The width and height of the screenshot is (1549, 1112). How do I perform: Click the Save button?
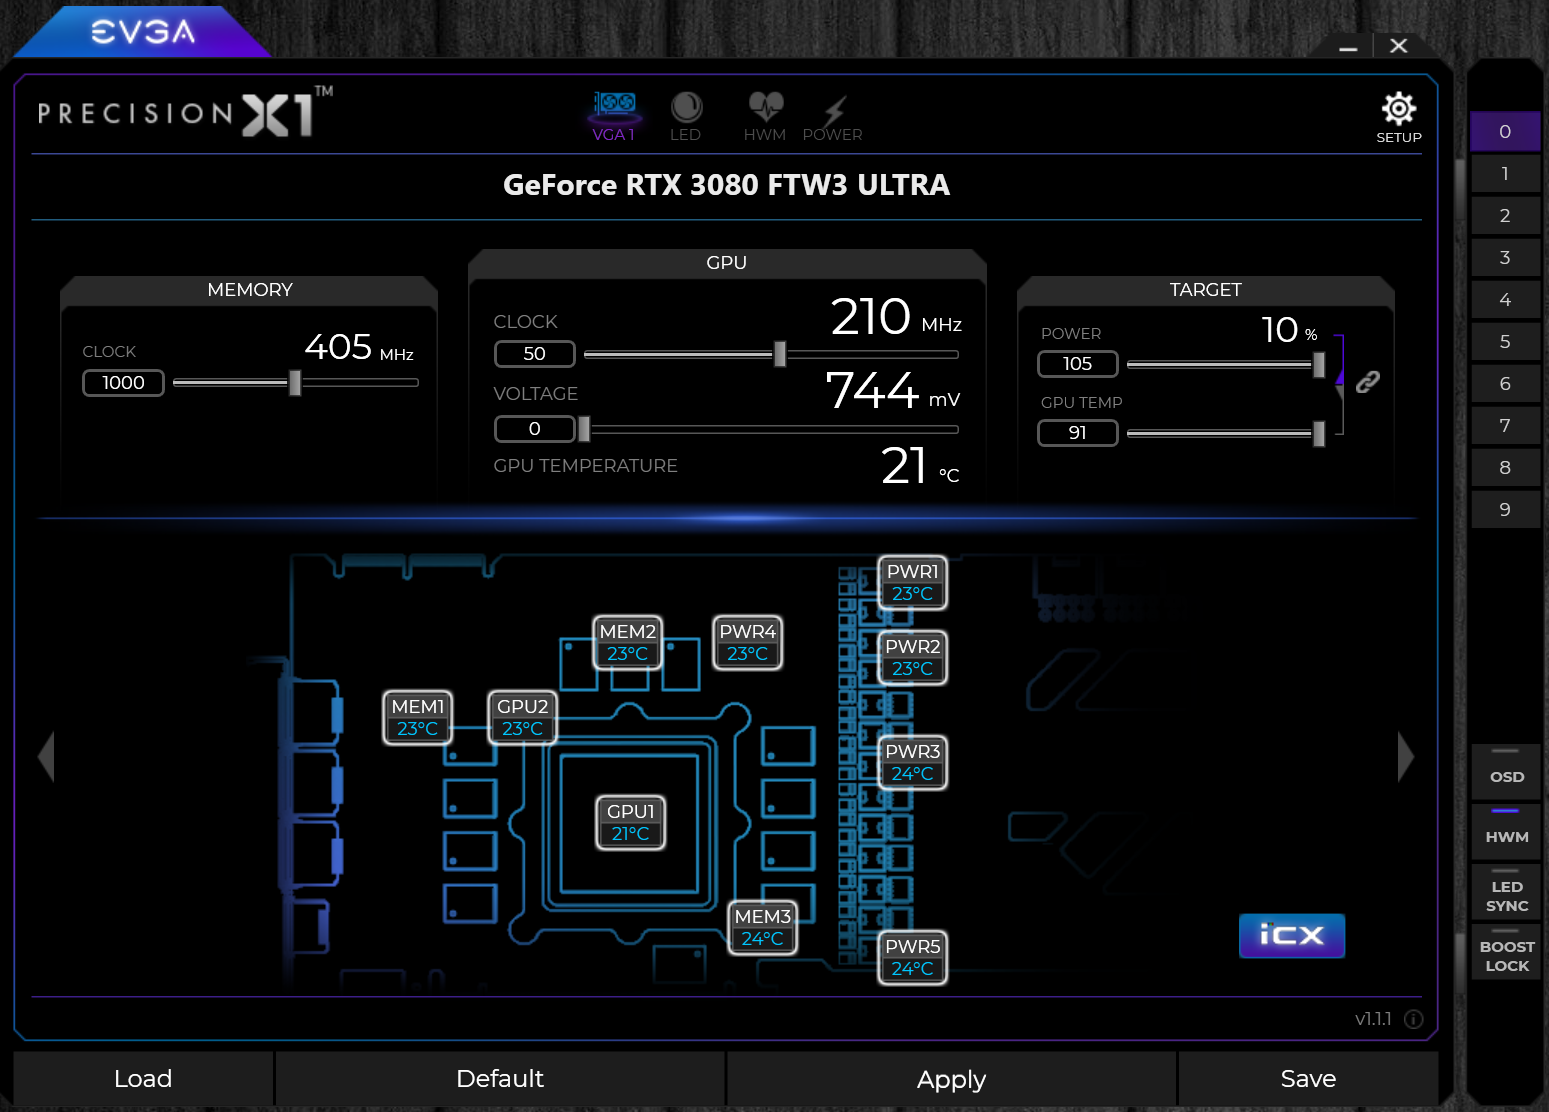(1308, 1079)
